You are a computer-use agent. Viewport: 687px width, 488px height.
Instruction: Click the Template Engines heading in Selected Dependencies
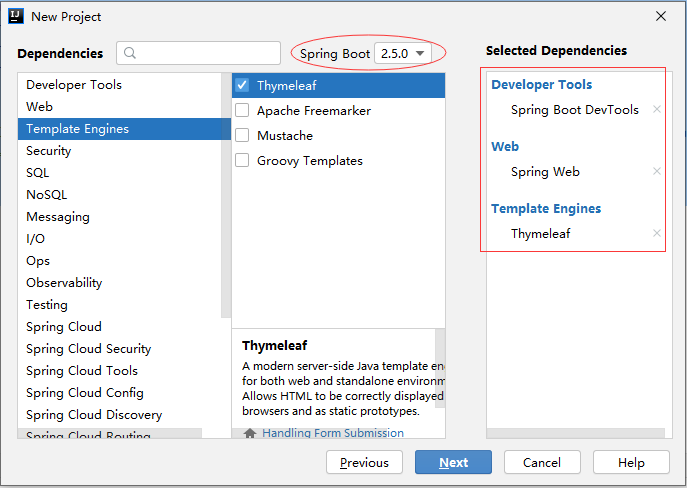pyautogui.click(x=546, y=209)
